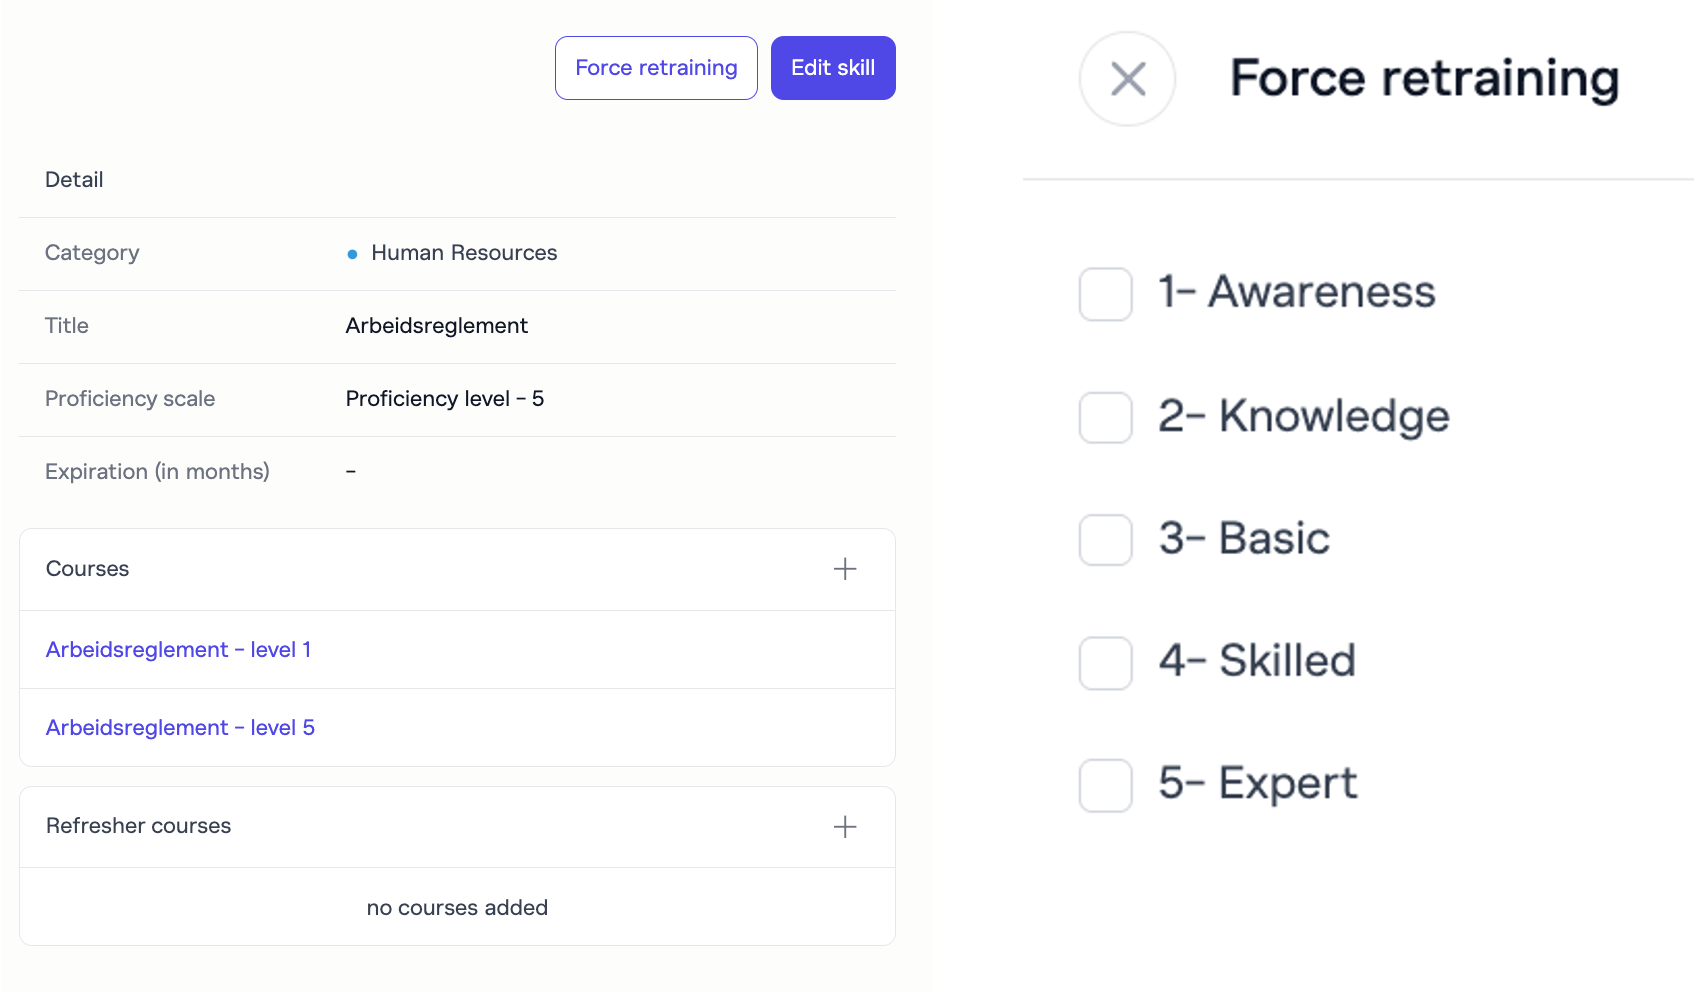
Task: Open the Arbeidsreglement - level 1 course
Action: pyautogui.click(x=179, y=650)
